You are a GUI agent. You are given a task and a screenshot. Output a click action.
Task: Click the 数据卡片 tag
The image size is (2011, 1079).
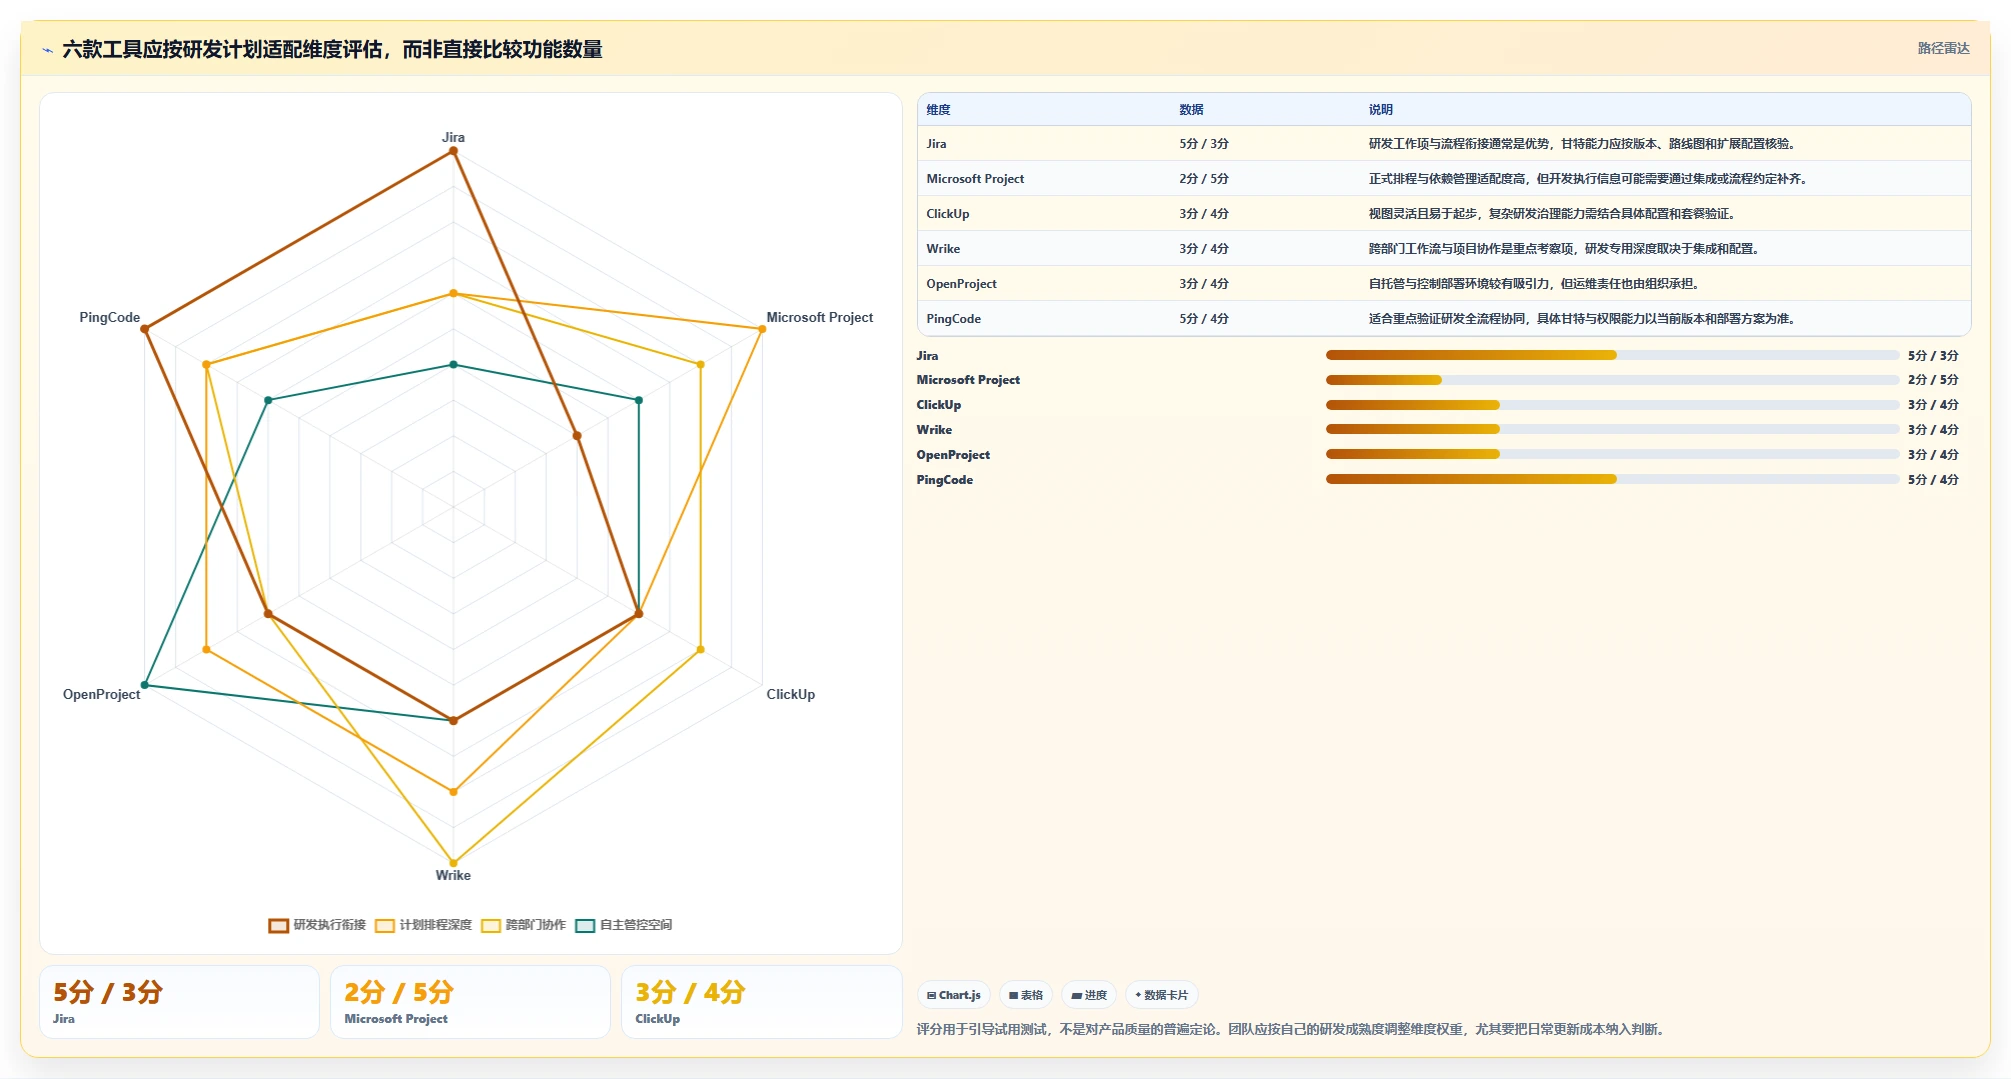pos(1162,995)
